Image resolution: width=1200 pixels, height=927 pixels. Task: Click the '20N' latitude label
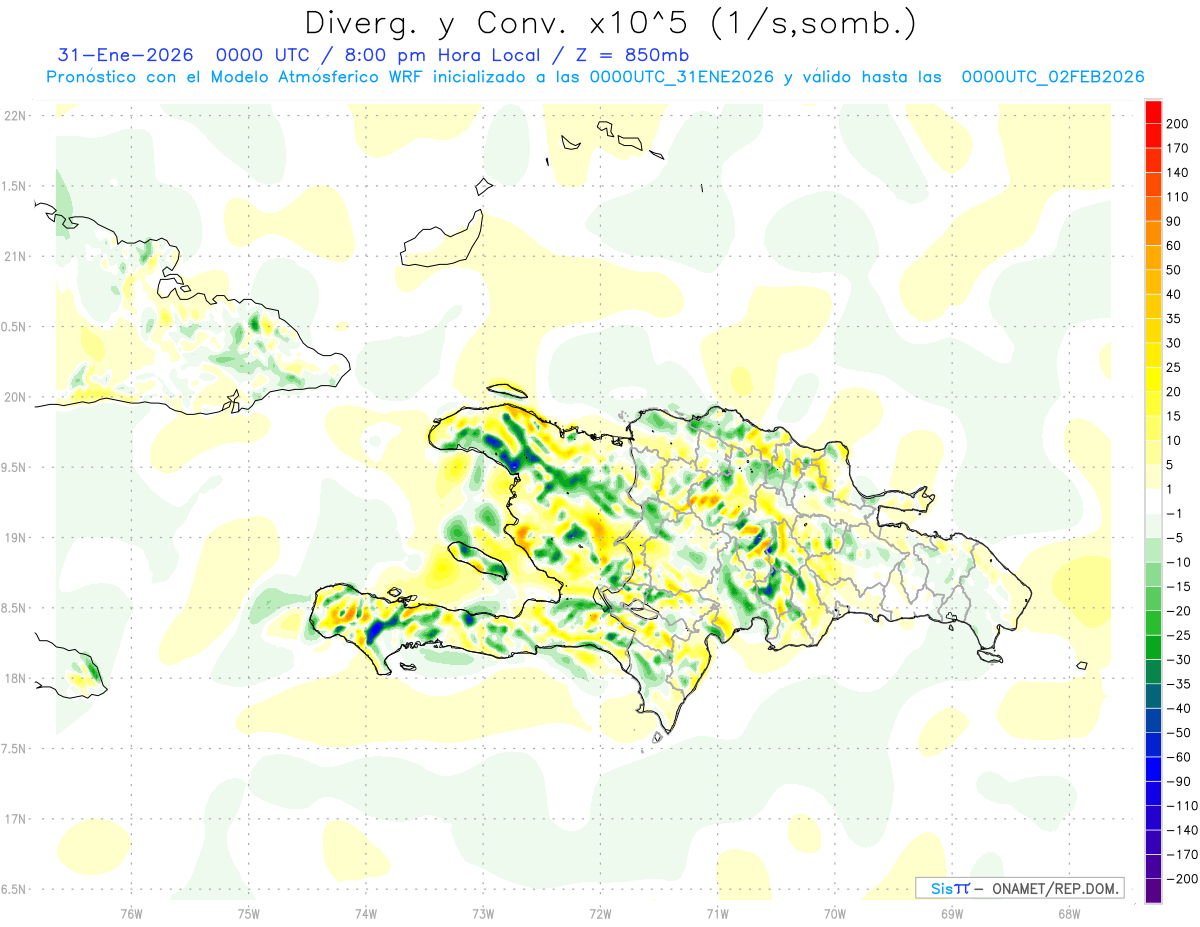point(14,397)
